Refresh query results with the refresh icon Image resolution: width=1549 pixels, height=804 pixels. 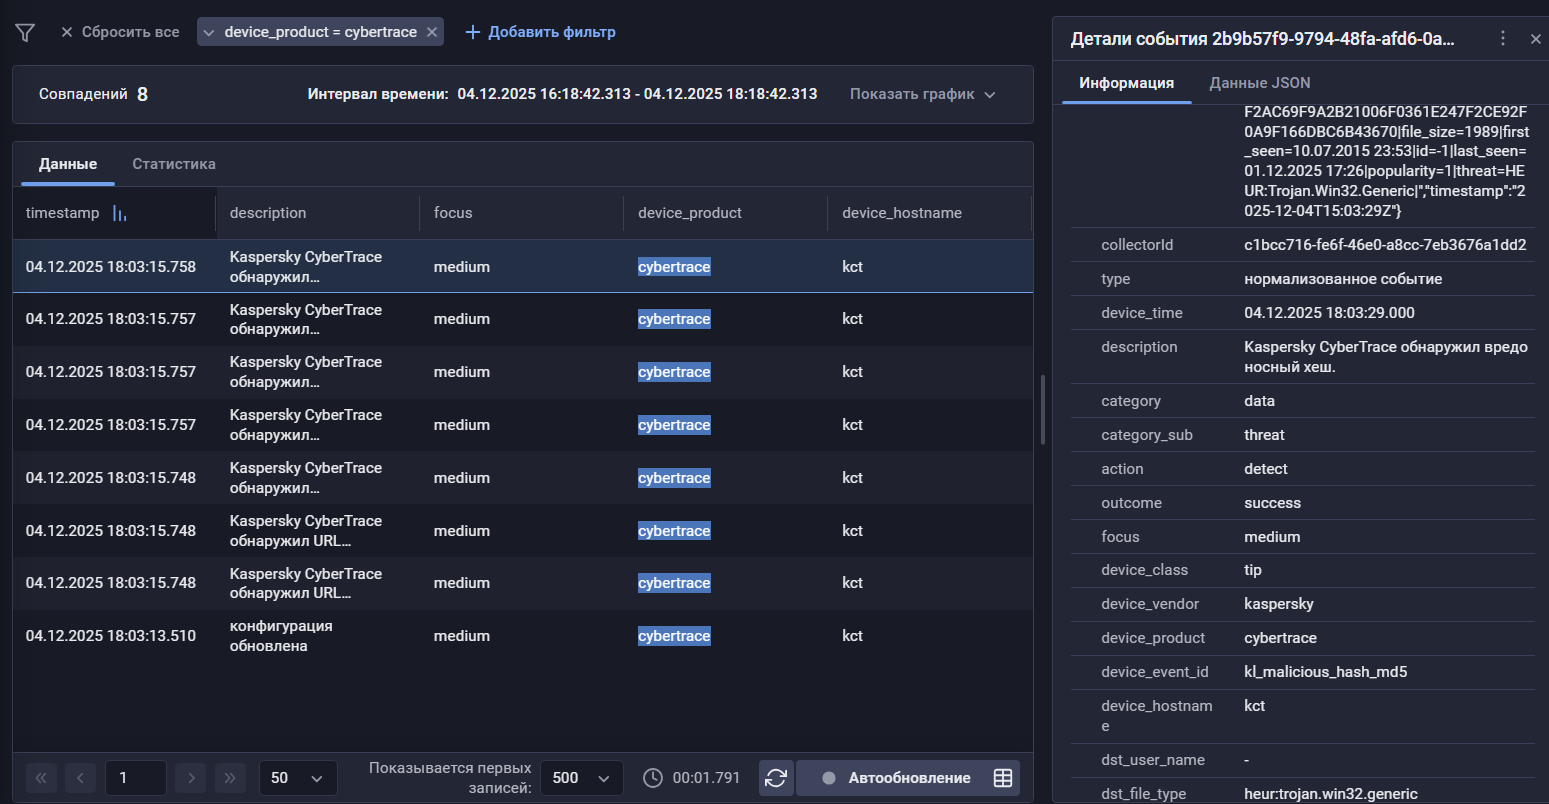pos(776,777)
